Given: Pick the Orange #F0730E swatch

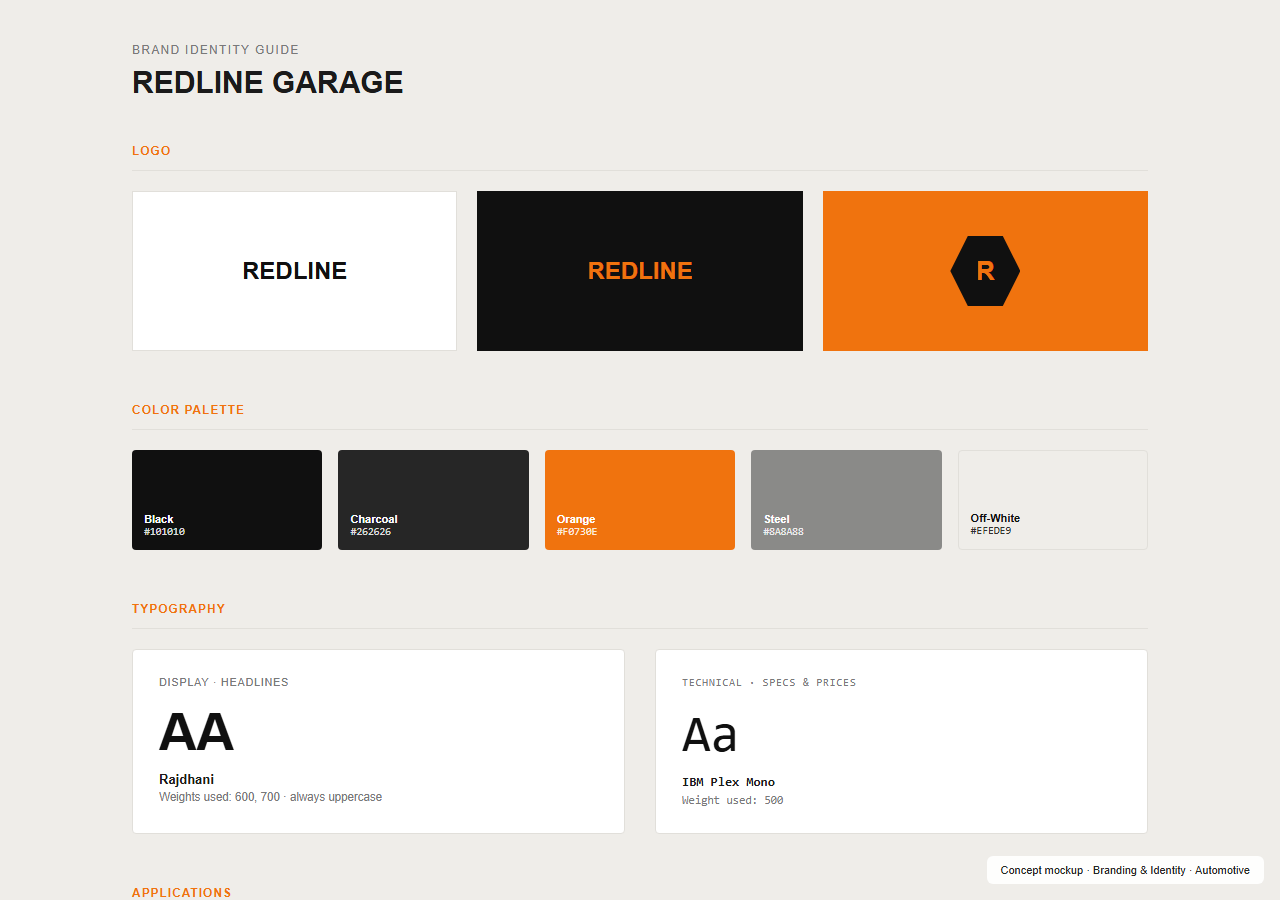Looking at the screenshot, I should 640,500.
